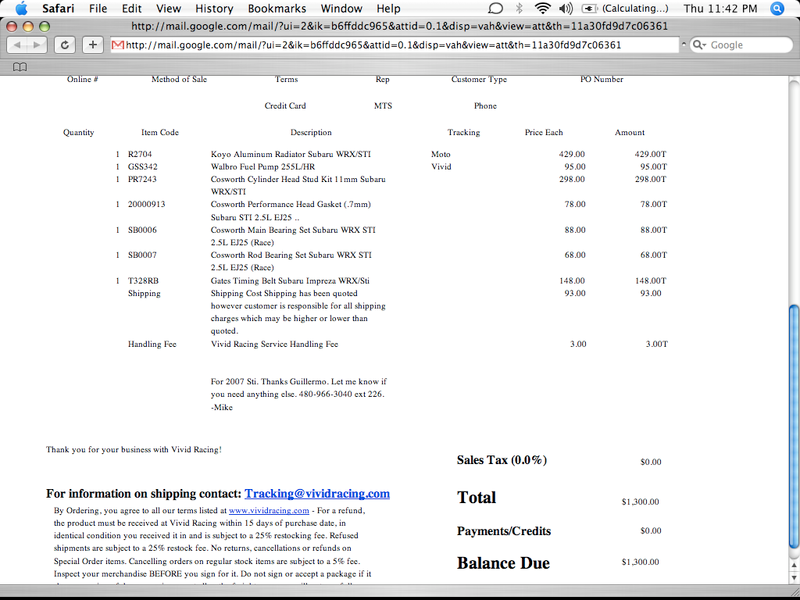Click the Koyo Aluminum Radiator description
This screenshot has height=600, width=800.
(x=290, y=154)
